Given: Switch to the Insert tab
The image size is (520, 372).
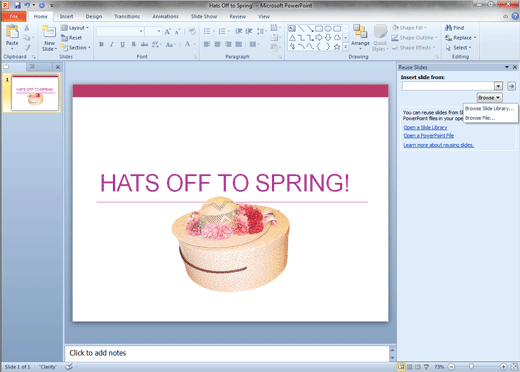Looking at the screenshot, I should 66,16.
